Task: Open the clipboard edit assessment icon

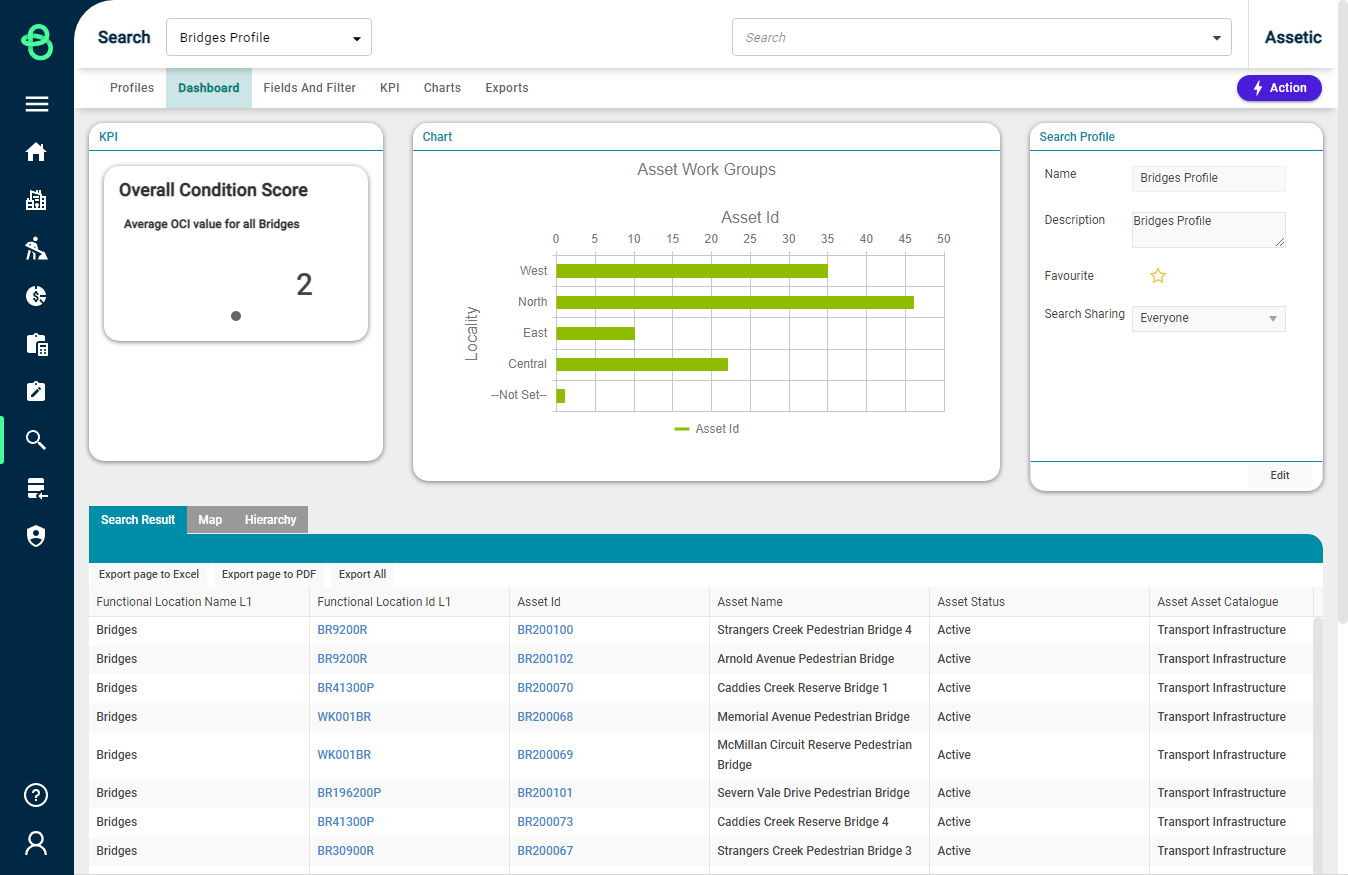Action: tap(37, 392)
